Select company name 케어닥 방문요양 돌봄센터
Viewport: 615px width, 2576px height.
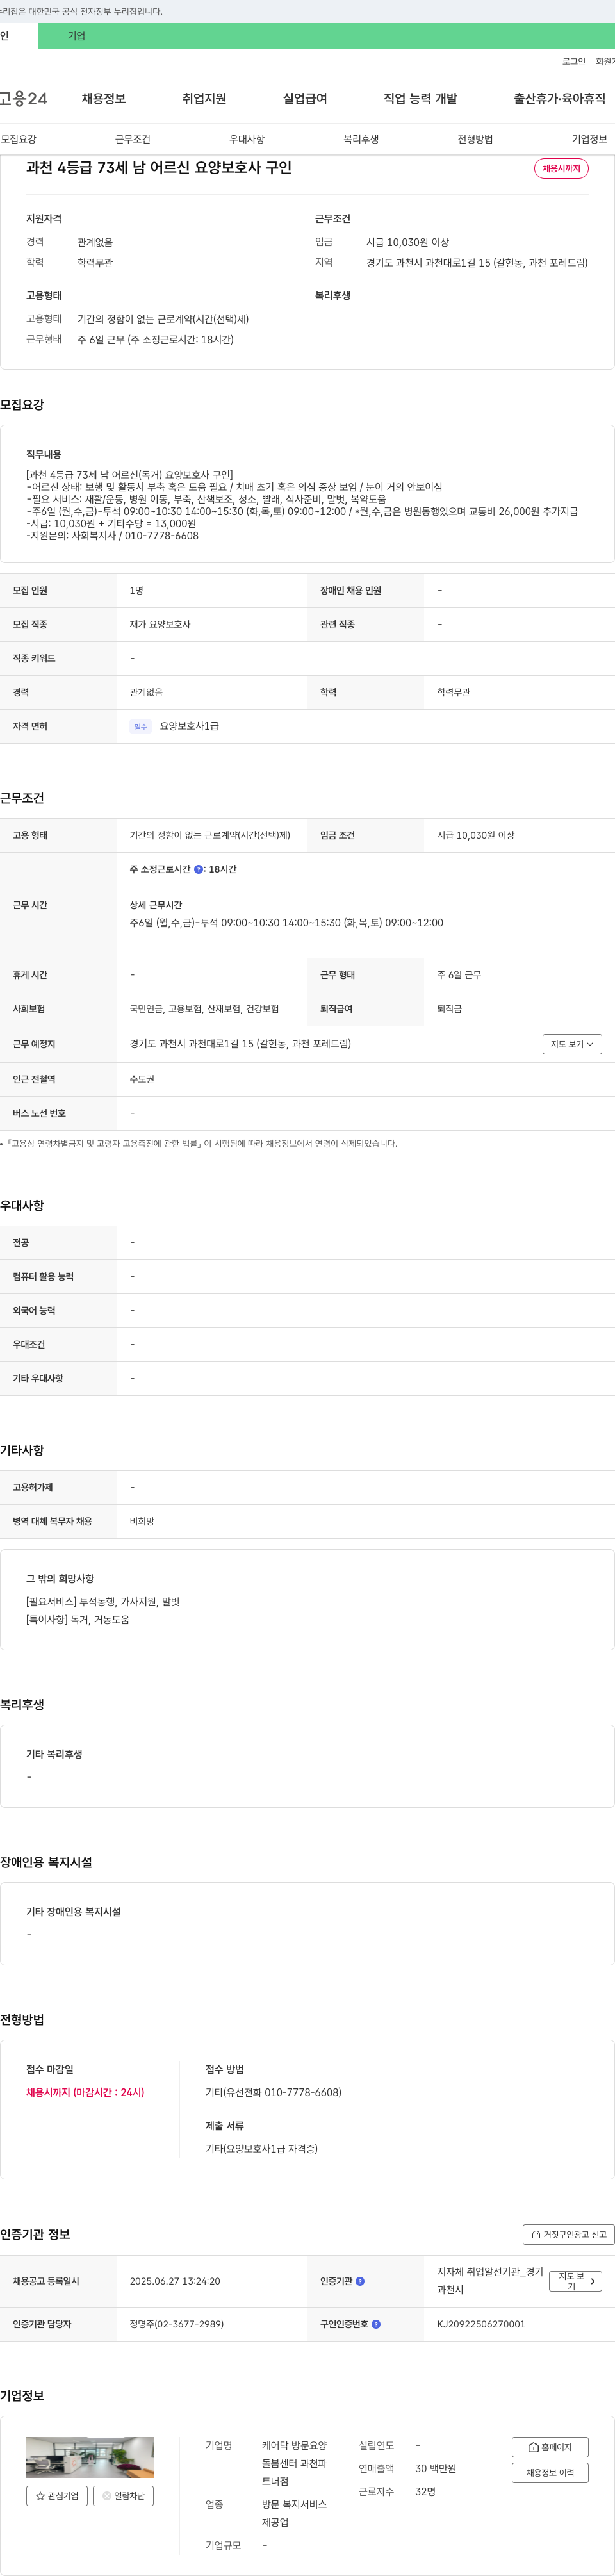(x=295, y=2463)
